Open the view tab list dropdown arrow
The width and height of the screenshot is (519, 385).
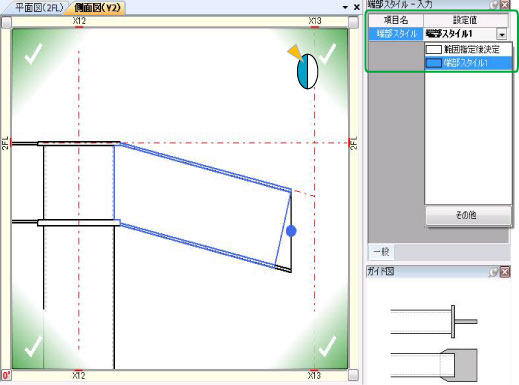(345, 7)
